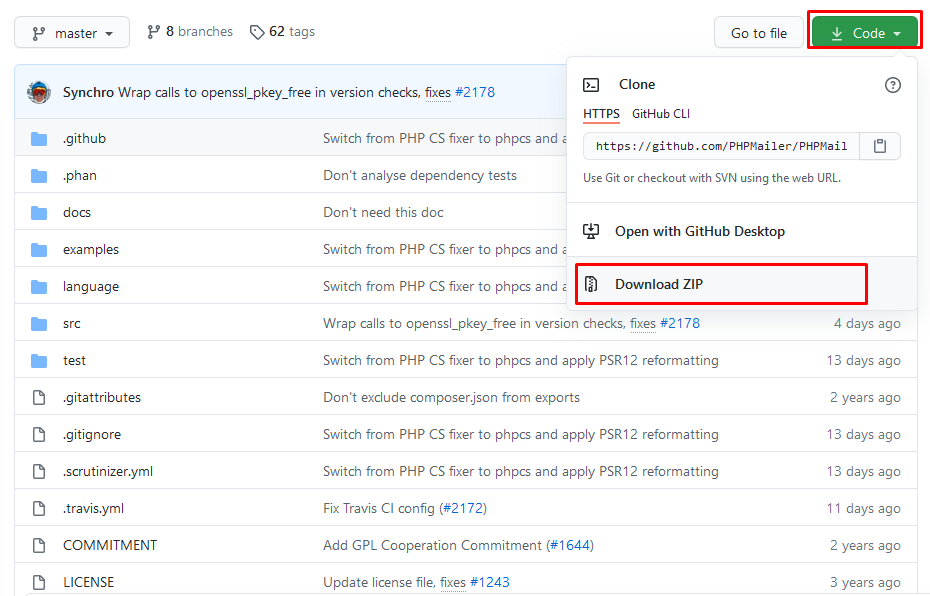Click the Go to file button

pyautogui.click(x=759, y=33)
